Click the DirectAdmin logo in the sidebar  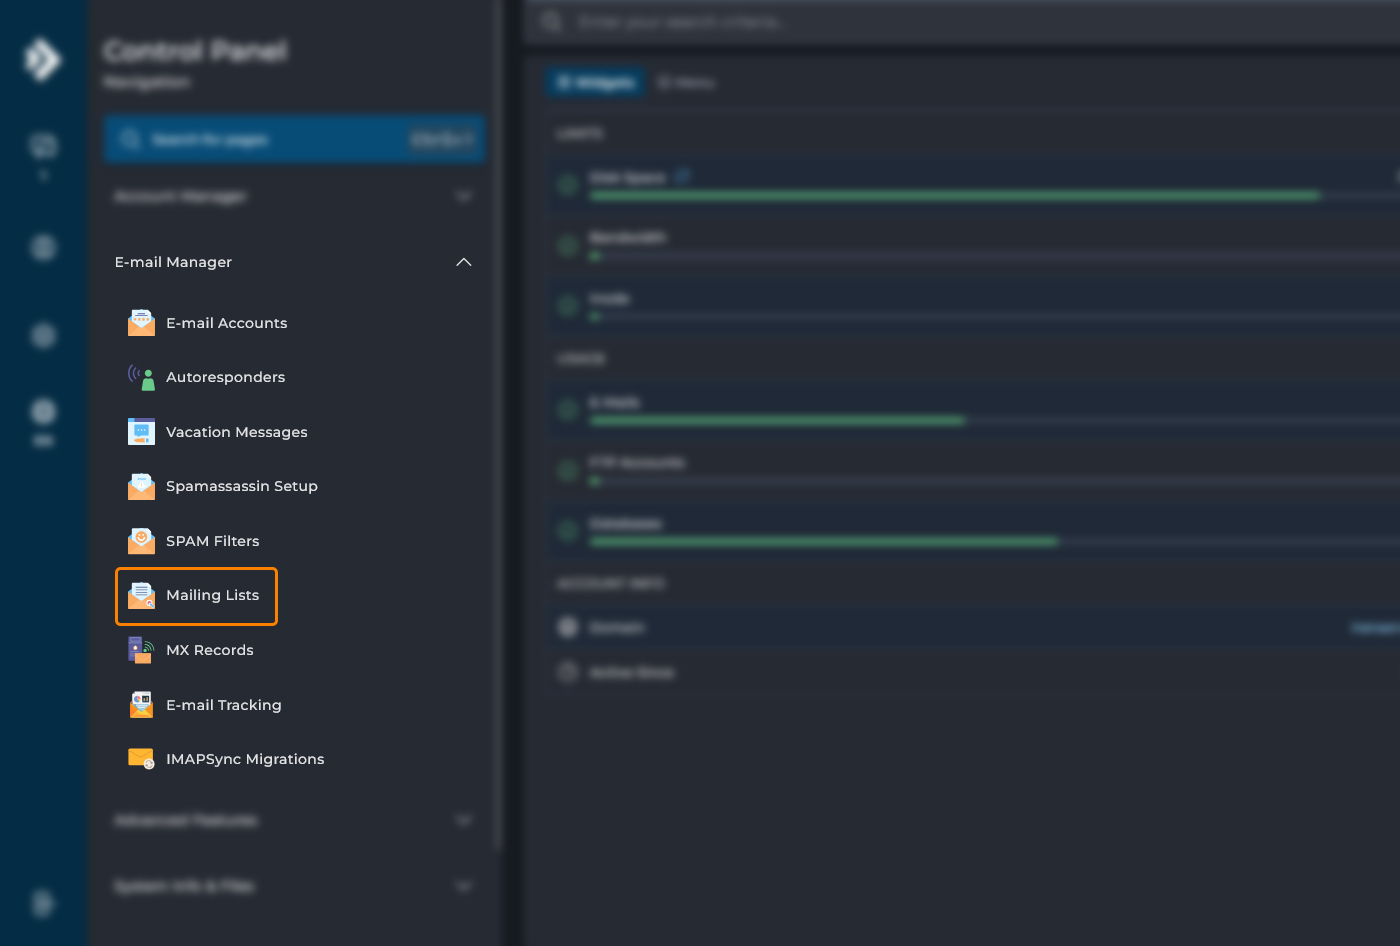(x=42, y=60)
